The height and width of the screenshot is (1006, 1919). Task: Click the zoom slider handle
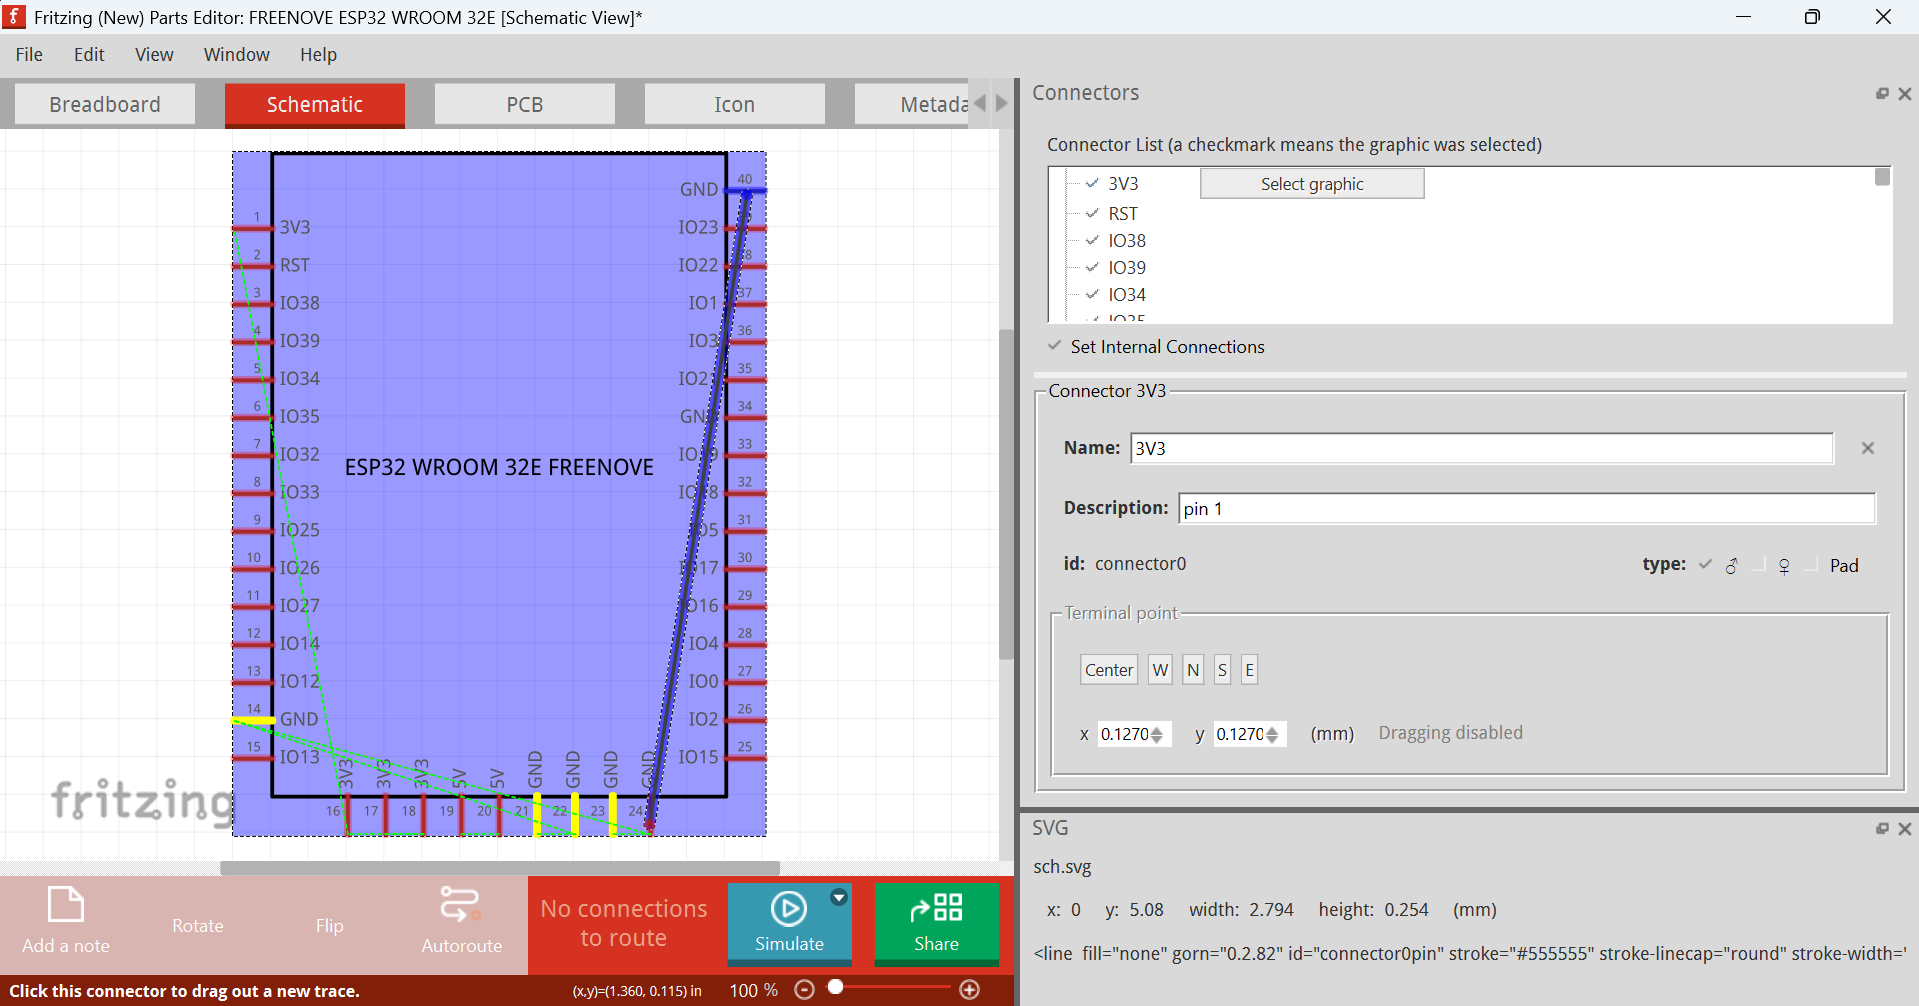click(x=835, y=987)
